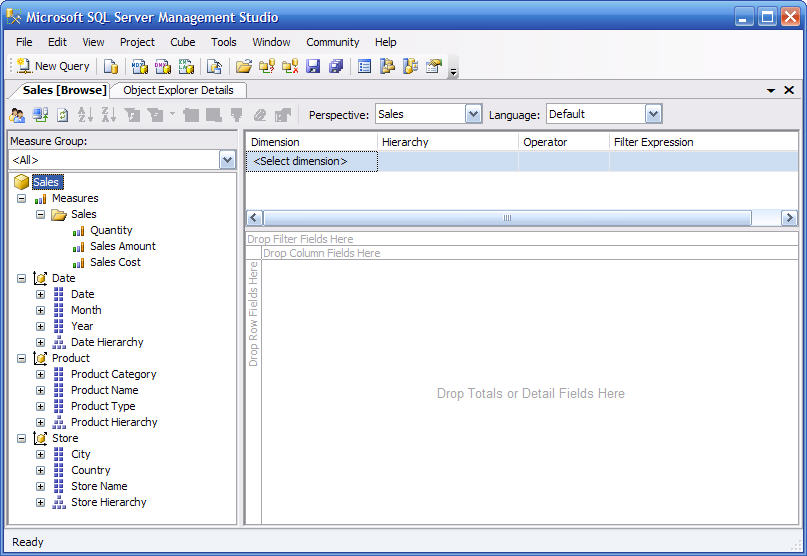807x556 pixels.
Task: Click the Open File folder icon
Action: coord(243,66)
